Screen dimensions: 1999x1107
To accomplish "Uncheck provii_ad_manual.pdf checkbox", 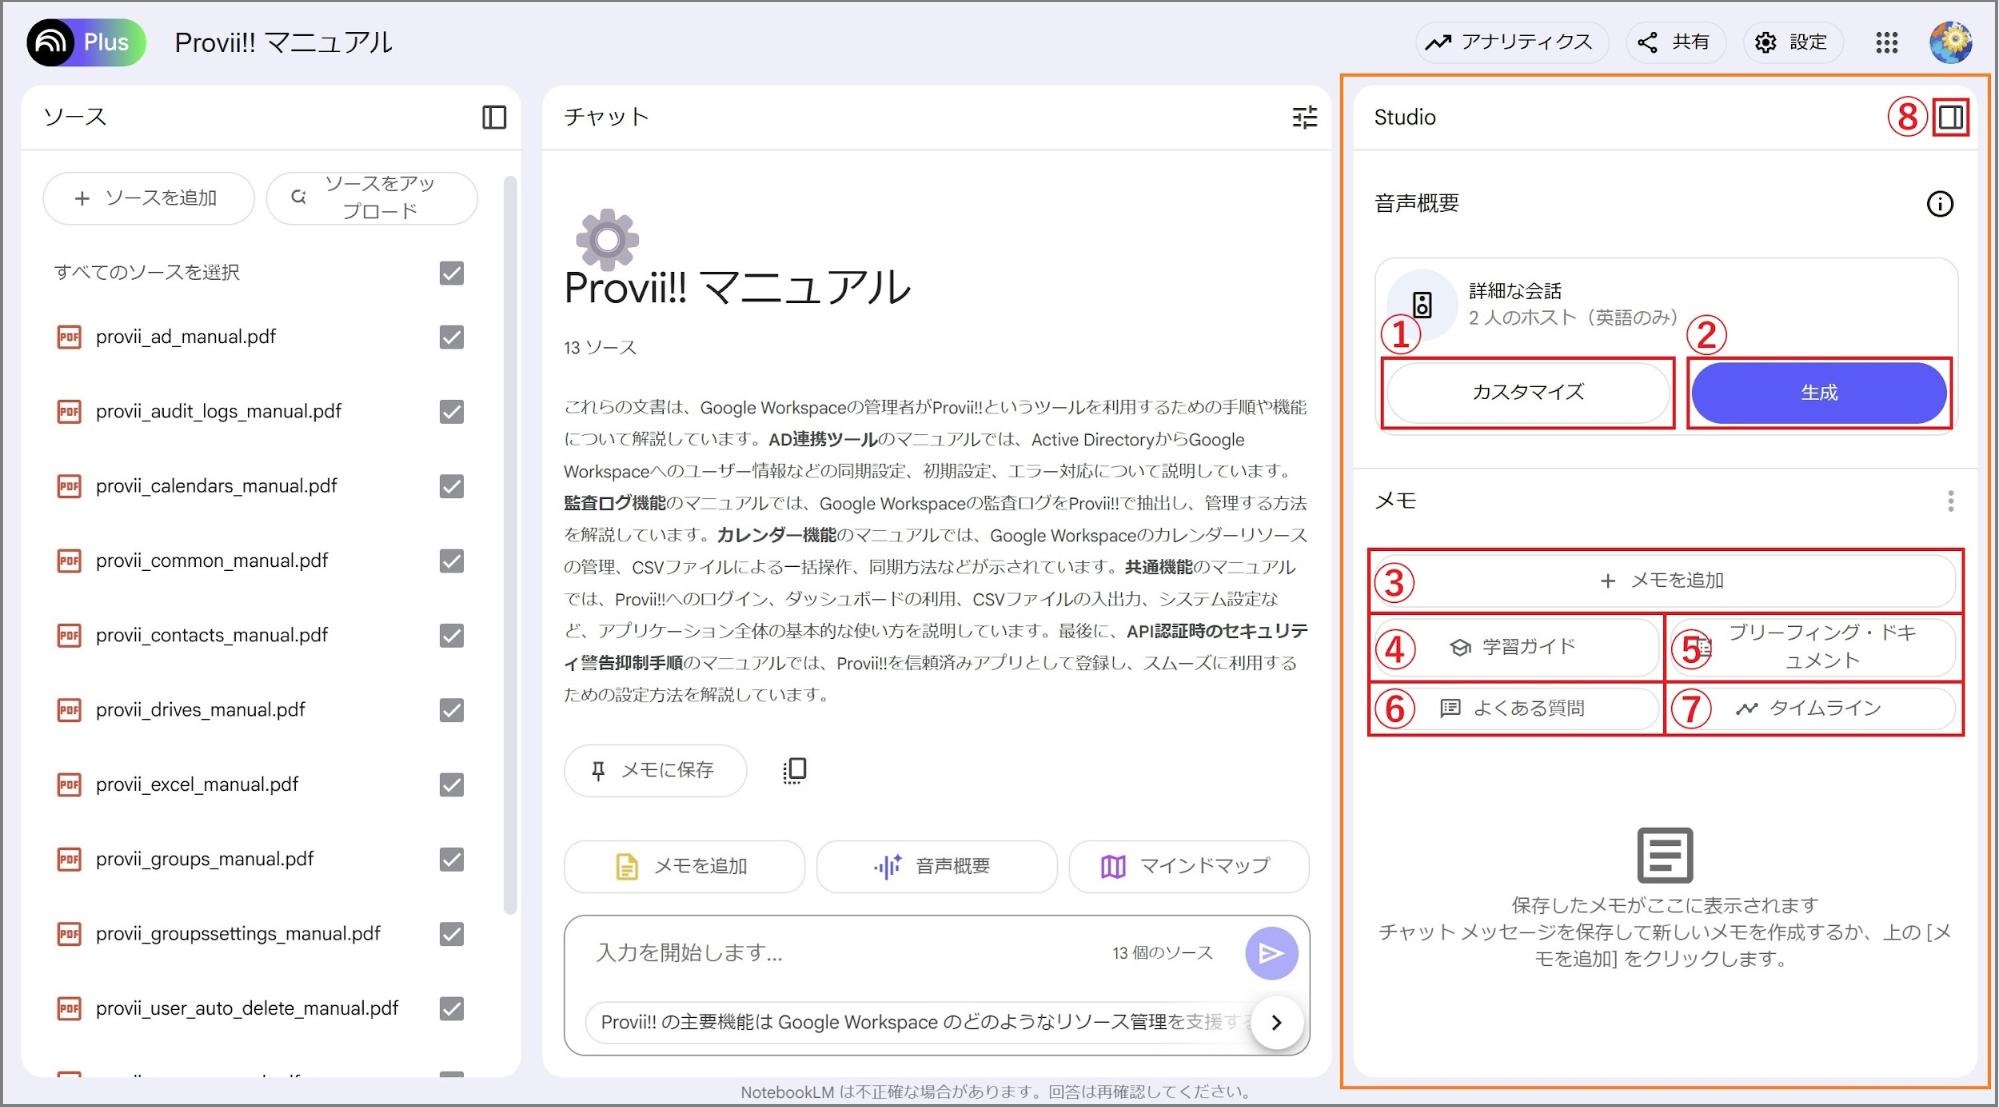I will 452,337.
